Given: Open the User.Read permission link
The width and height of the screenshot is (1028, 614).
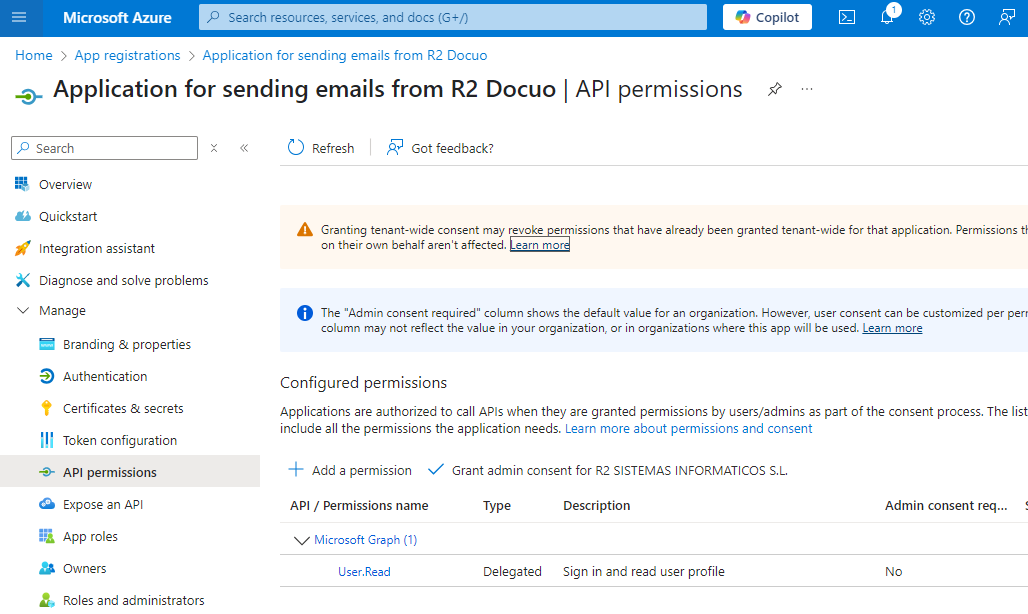Looking at the screenshot, I should pyautogui.click(x=364, y=571).
